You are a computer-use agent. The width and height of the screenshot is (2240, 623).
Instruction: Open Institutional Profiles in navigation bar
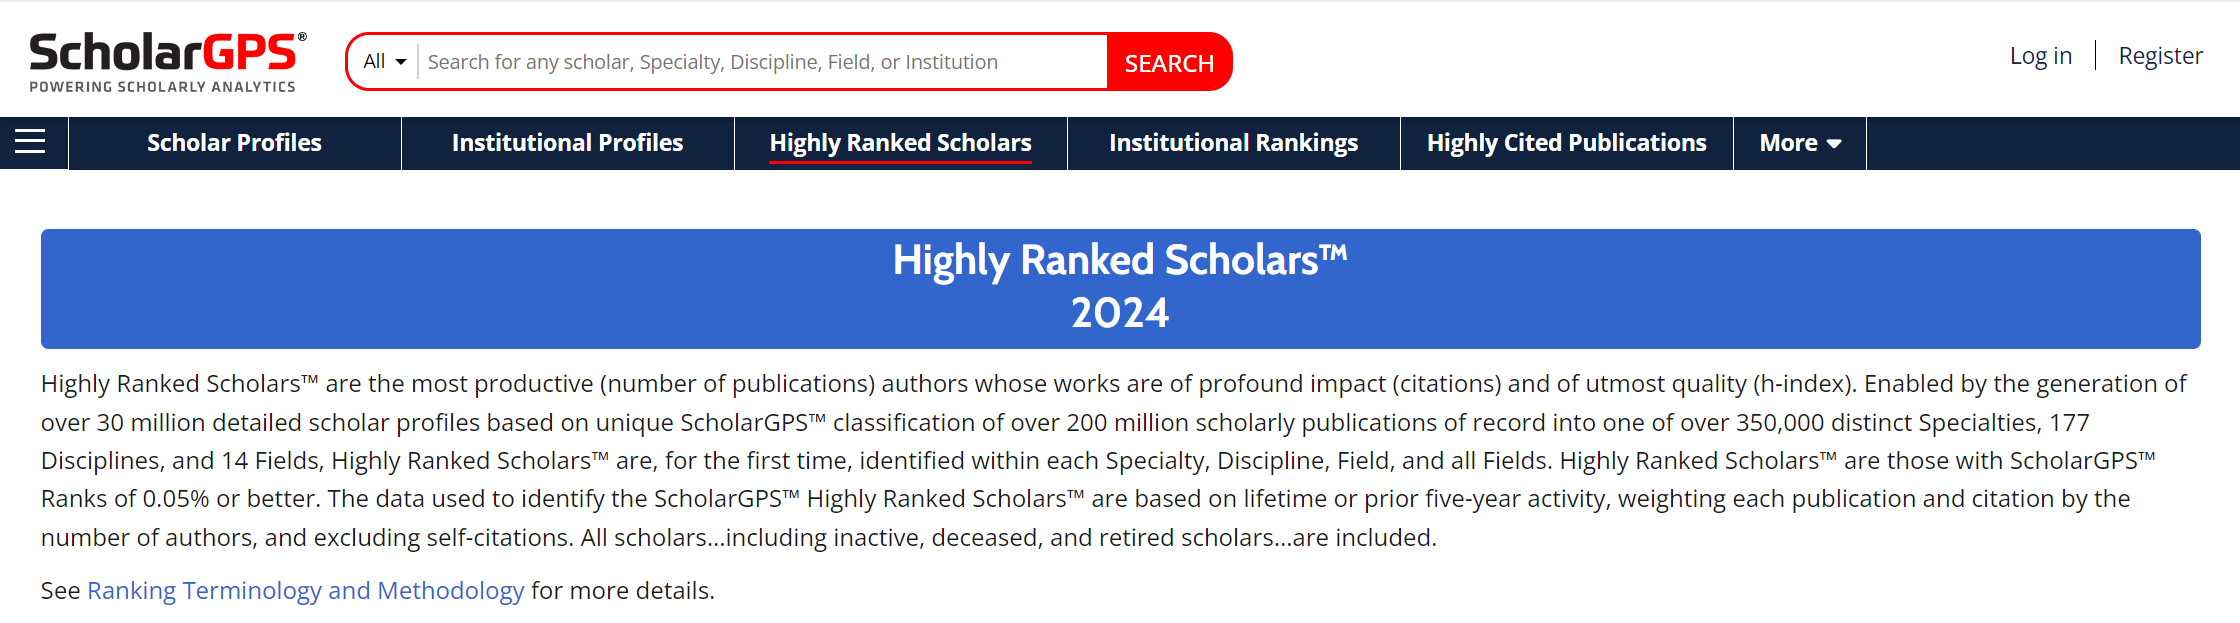(x=567, y=143)
